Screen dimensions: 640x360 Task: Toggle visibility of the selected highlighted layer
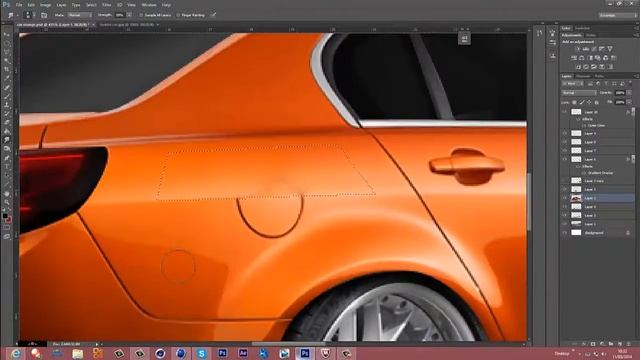click(x=564, y=198)
